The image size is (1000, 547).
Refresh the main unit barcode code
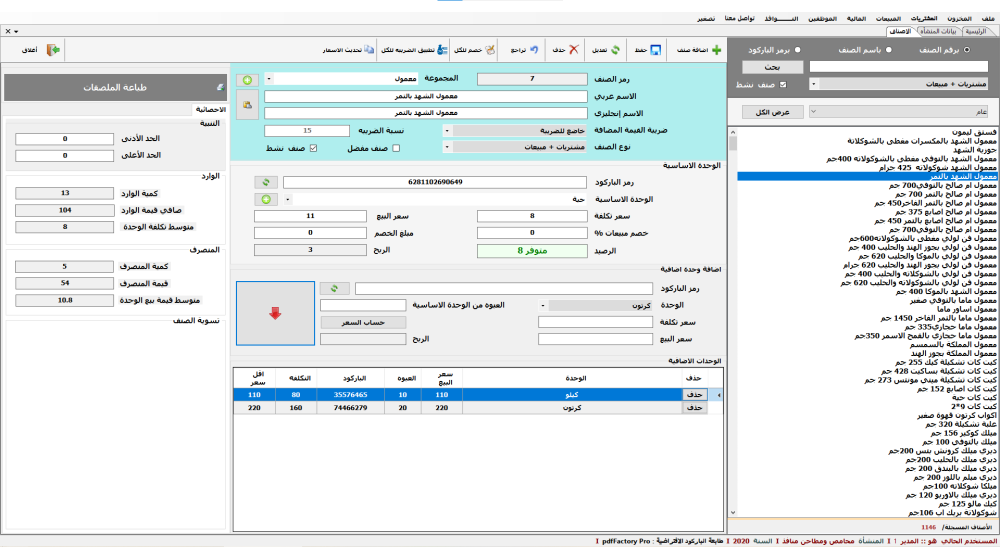pyautogui.click(x=265, y=183)
